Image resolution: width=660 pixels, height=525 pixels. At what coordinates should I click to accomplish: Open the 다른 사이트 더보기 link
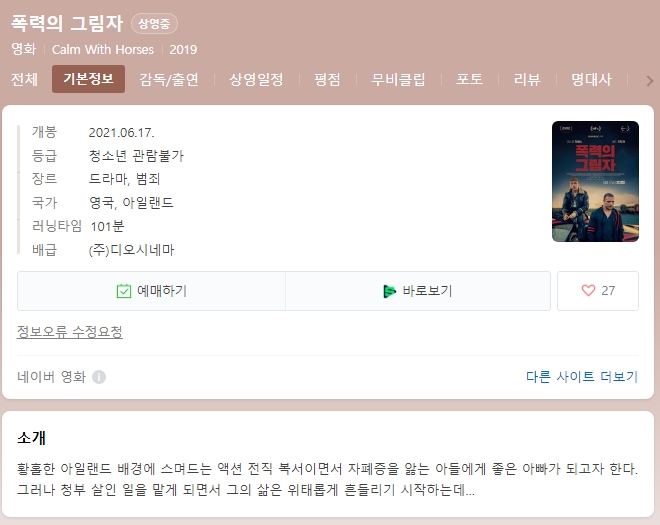(582, 376)
